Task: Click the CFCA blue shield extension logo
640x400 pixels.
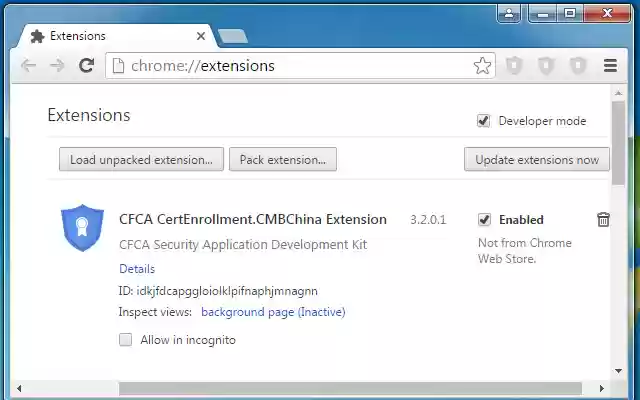Action: click(x=82, y=228)
